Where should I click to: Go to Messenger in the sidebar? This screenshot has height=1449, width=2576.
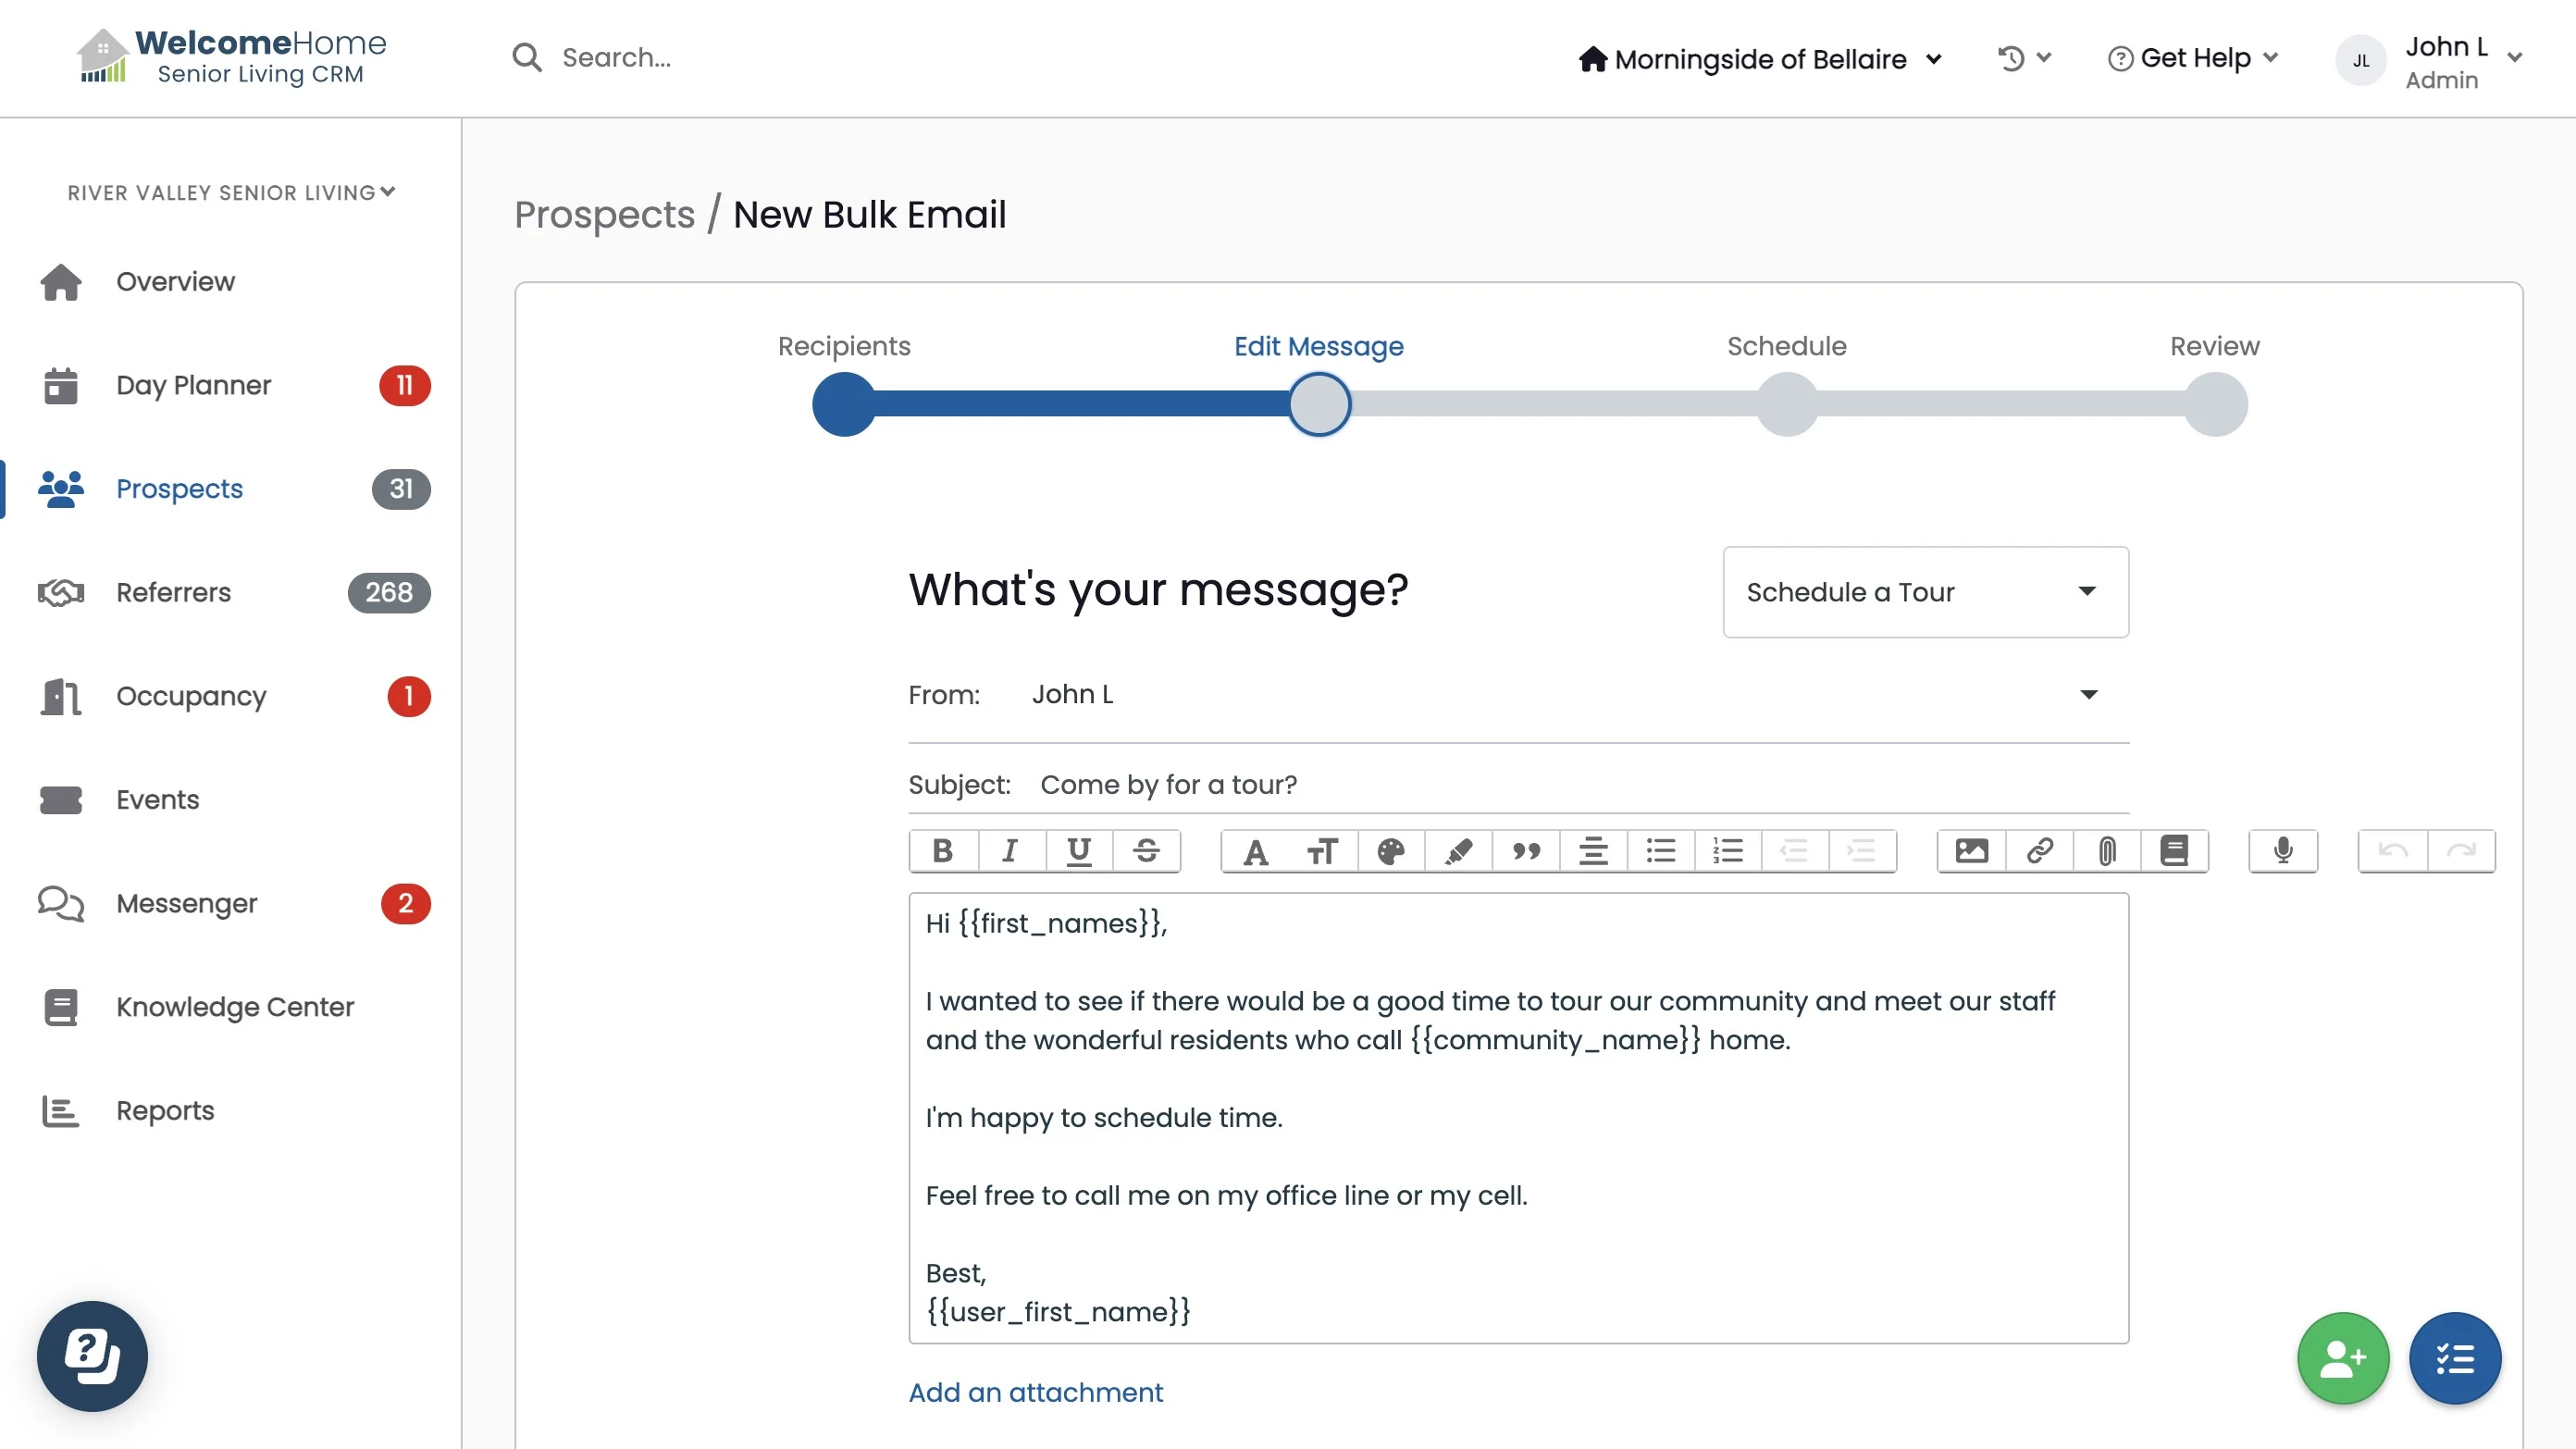point(186,903)
